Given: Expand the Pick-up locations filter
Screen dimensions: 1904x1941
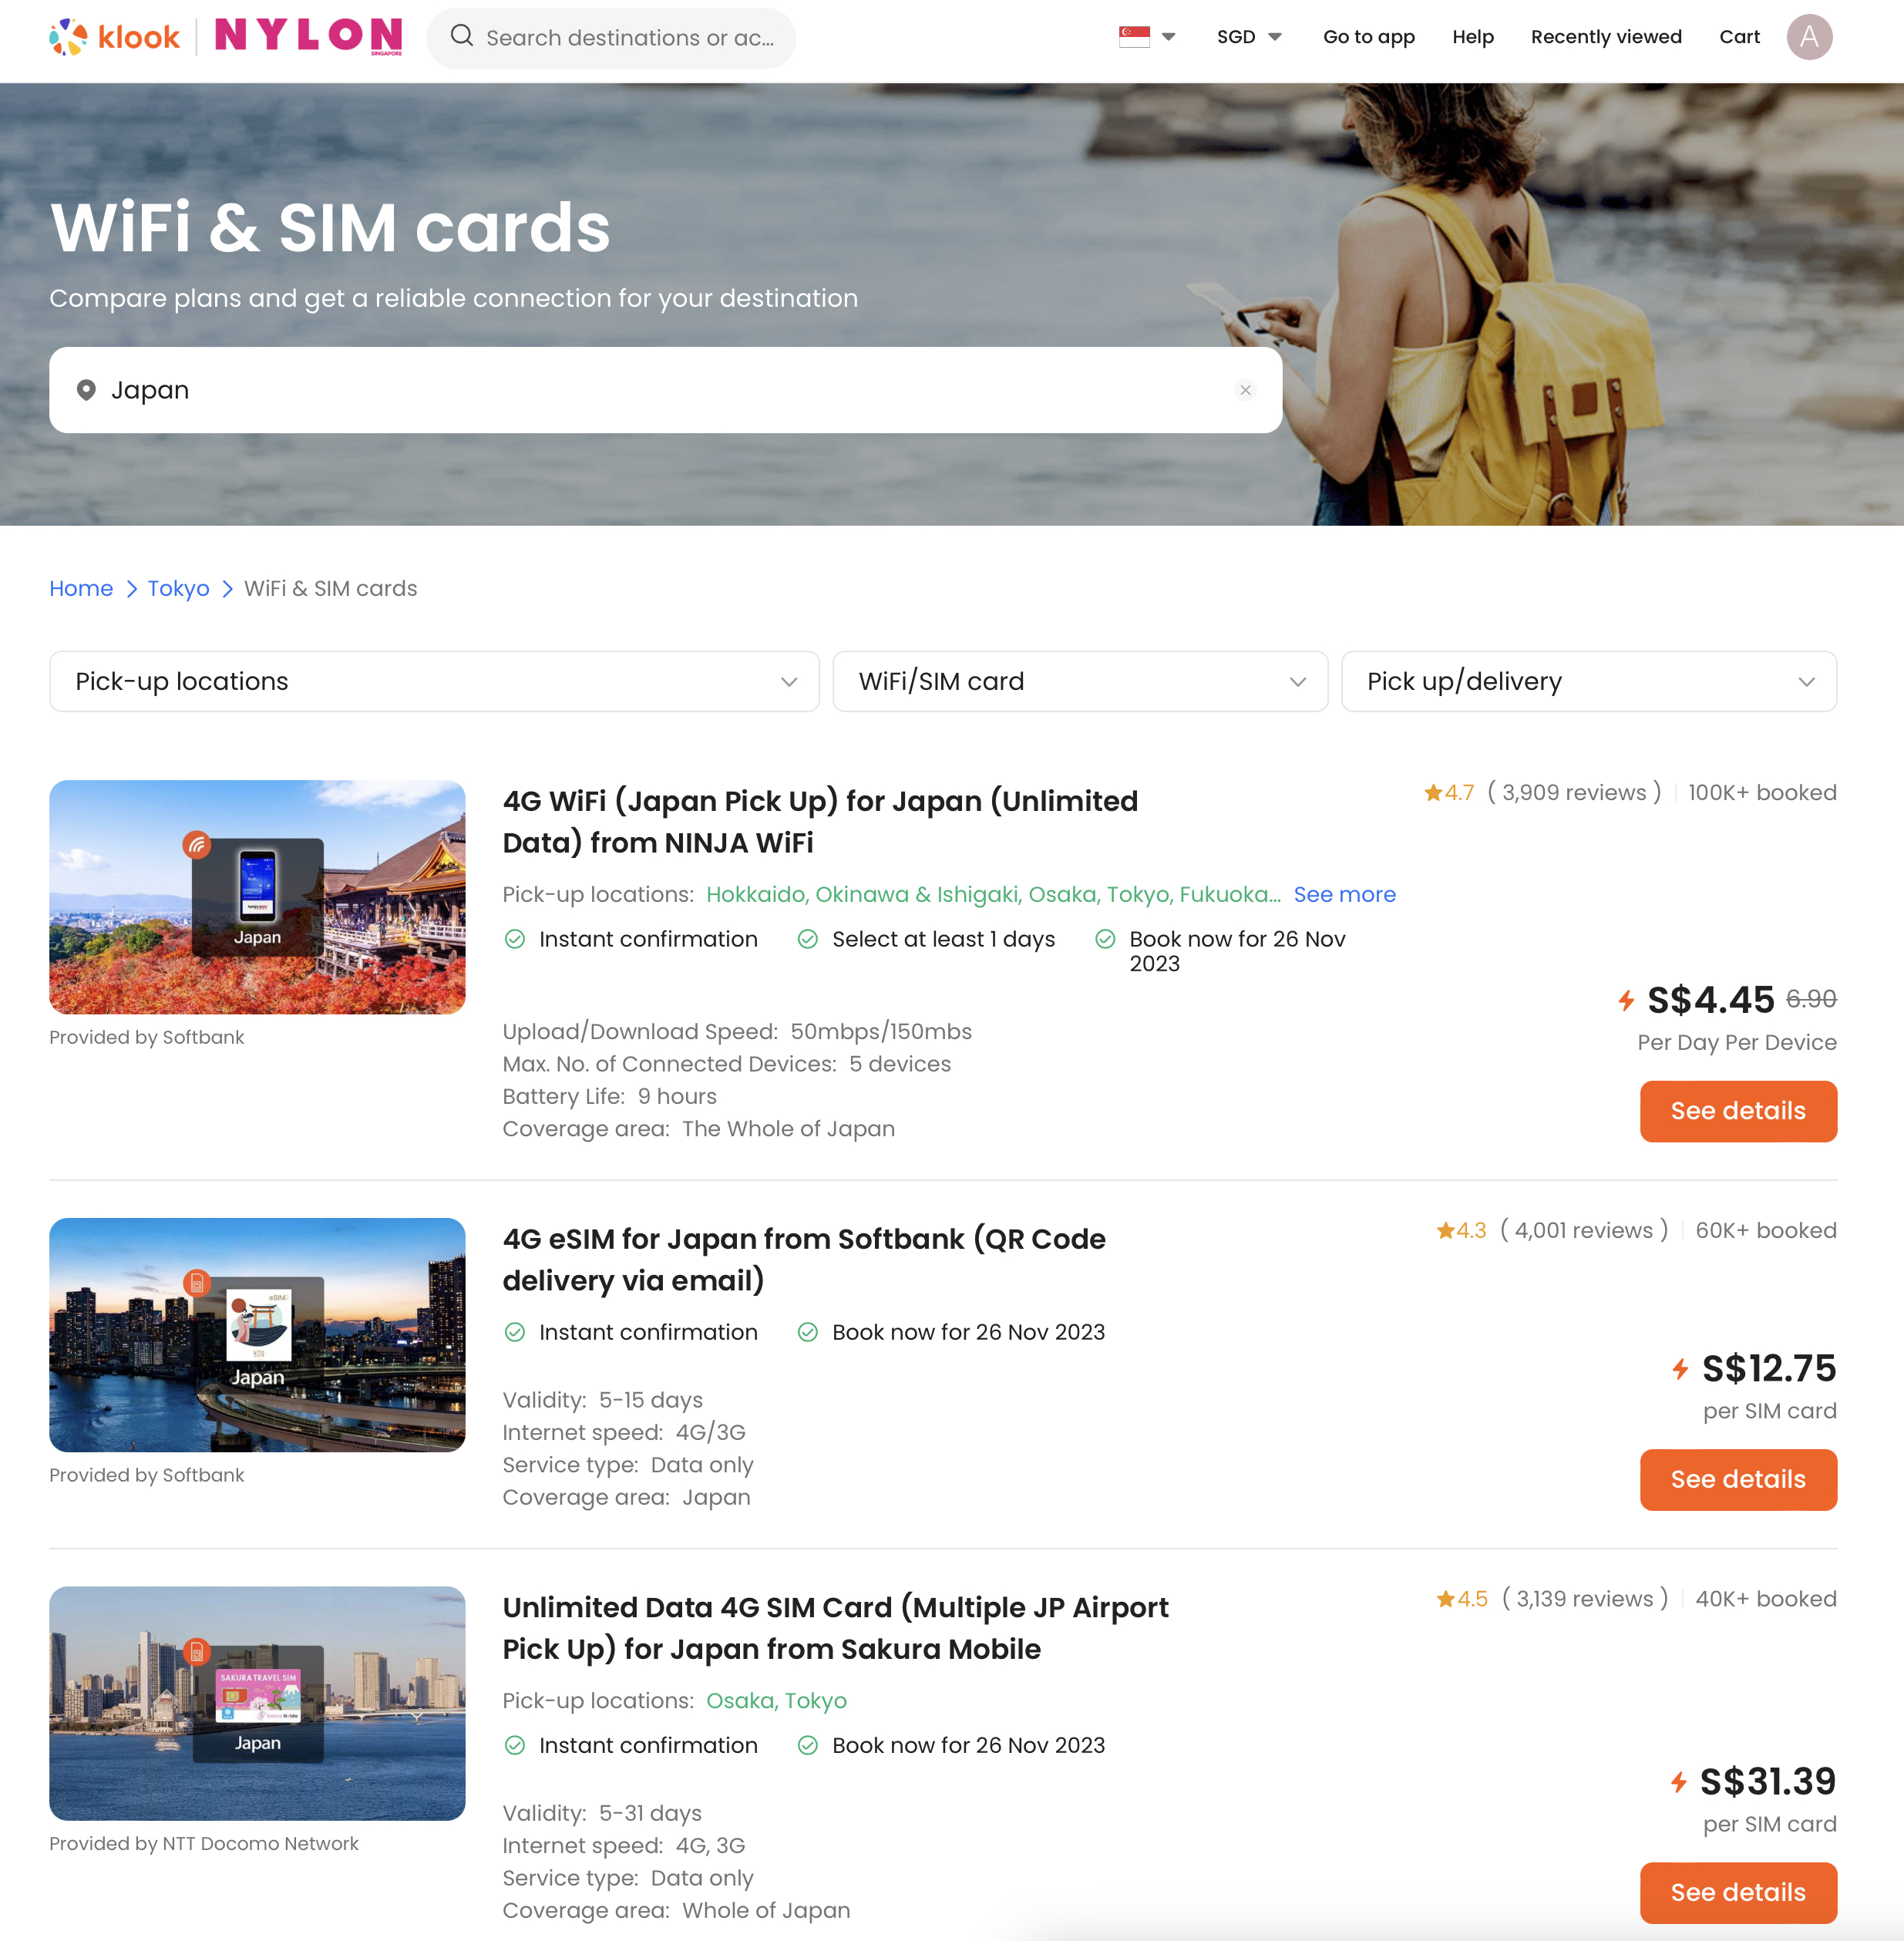Looking at the screenshot, I should coord(434,681).
